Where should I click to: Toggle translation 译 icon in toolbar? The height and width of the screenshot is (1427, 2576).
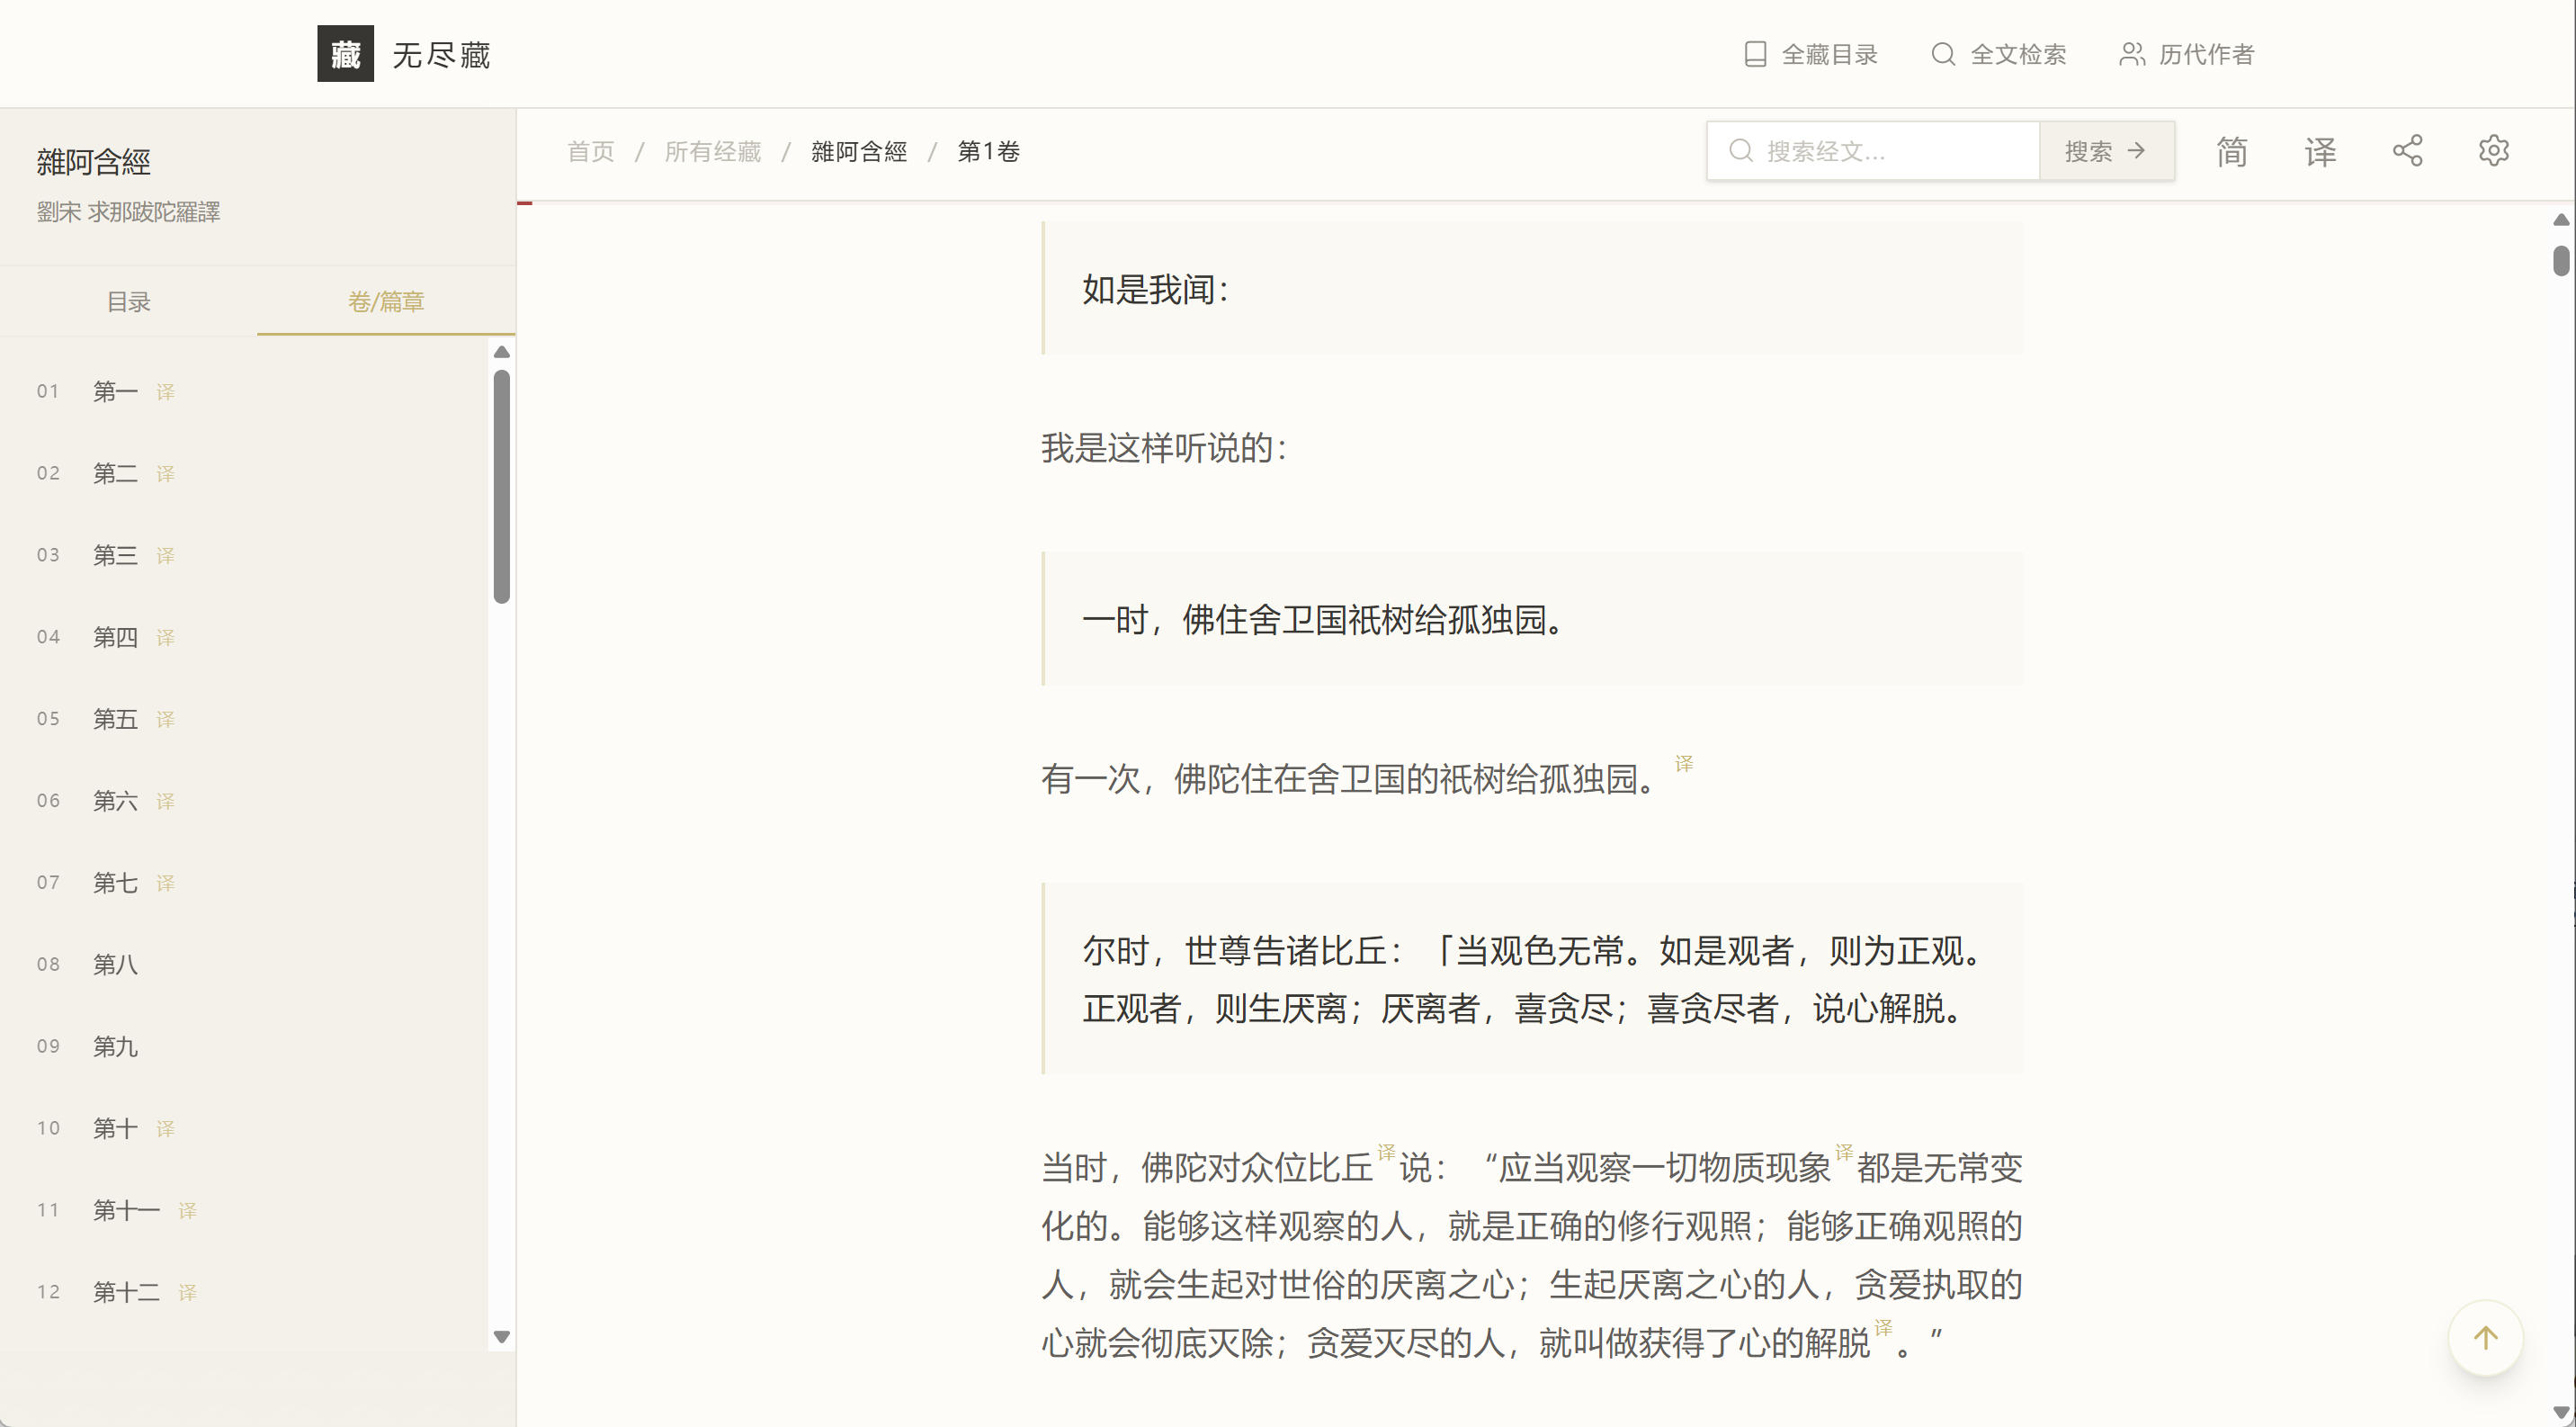2320,151
